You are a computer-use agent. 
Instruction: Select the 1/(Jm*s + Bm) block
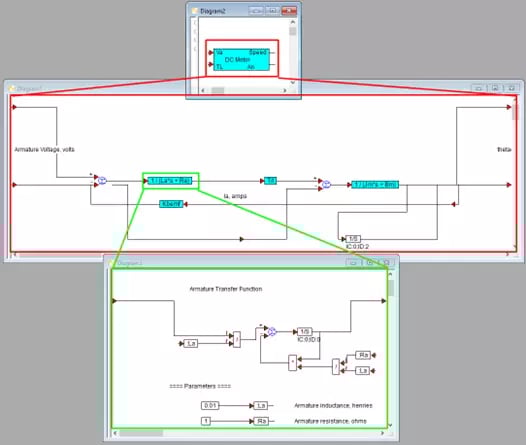click(x=375, y=184)
